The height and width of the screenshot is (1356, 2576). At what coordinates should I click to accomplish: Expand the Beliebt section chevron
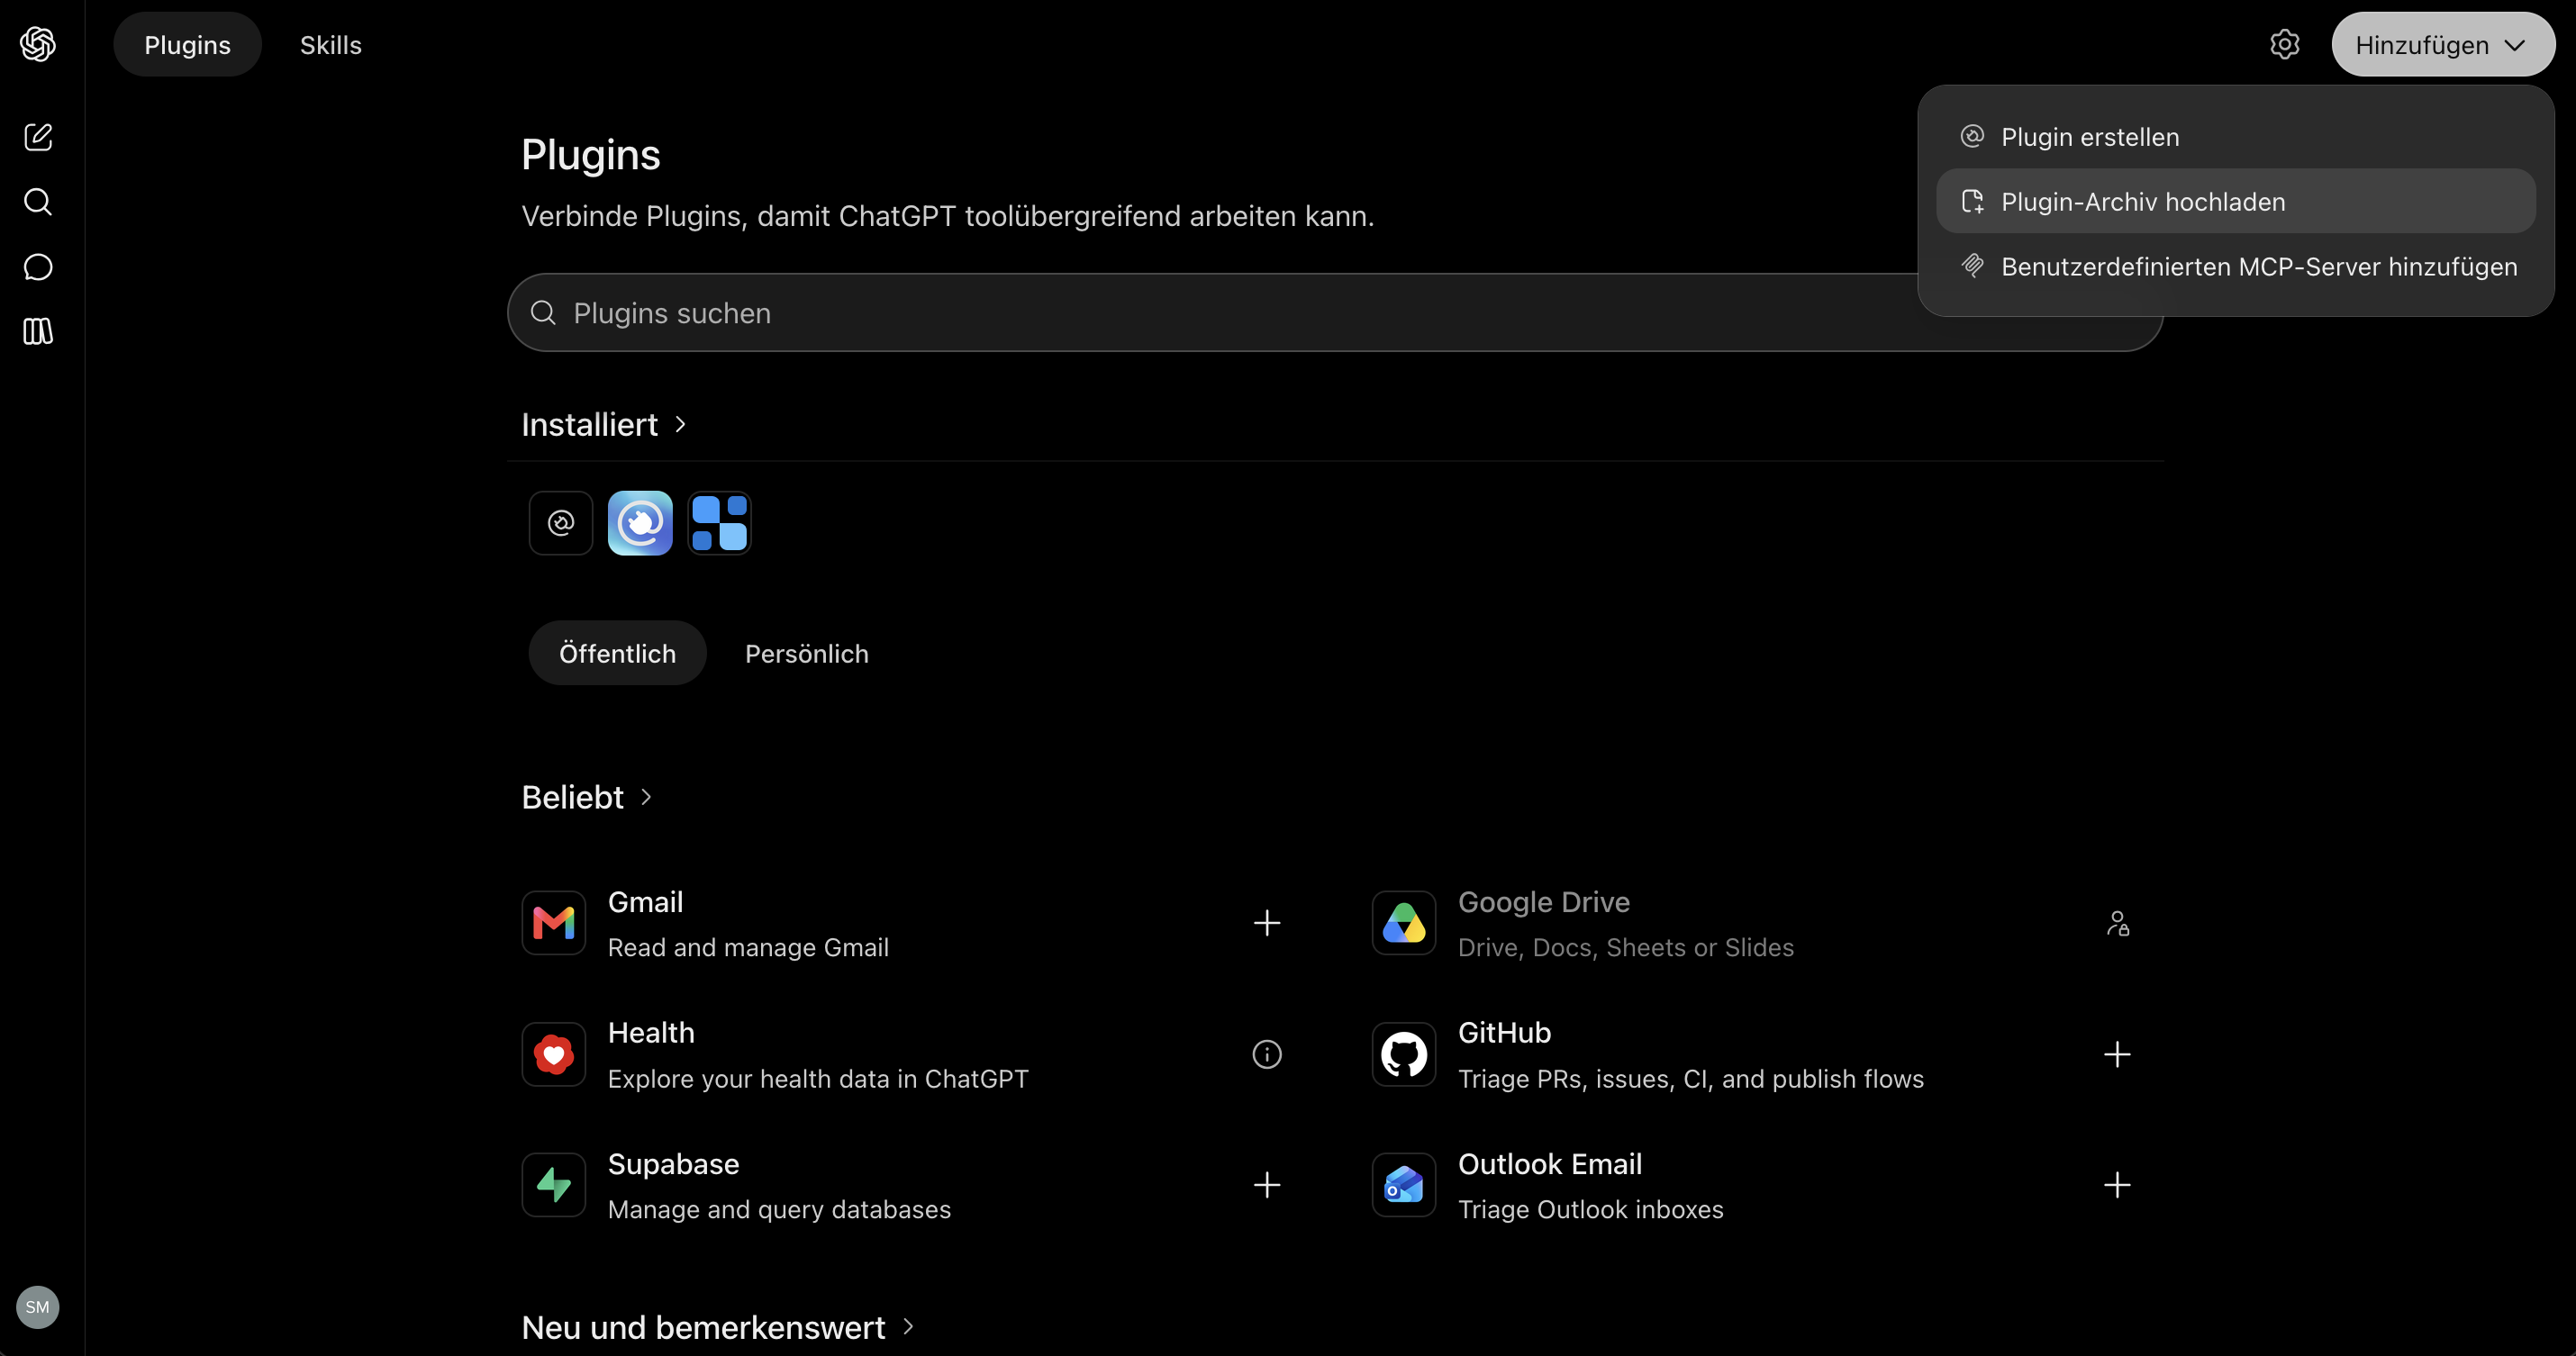point(646,797)
